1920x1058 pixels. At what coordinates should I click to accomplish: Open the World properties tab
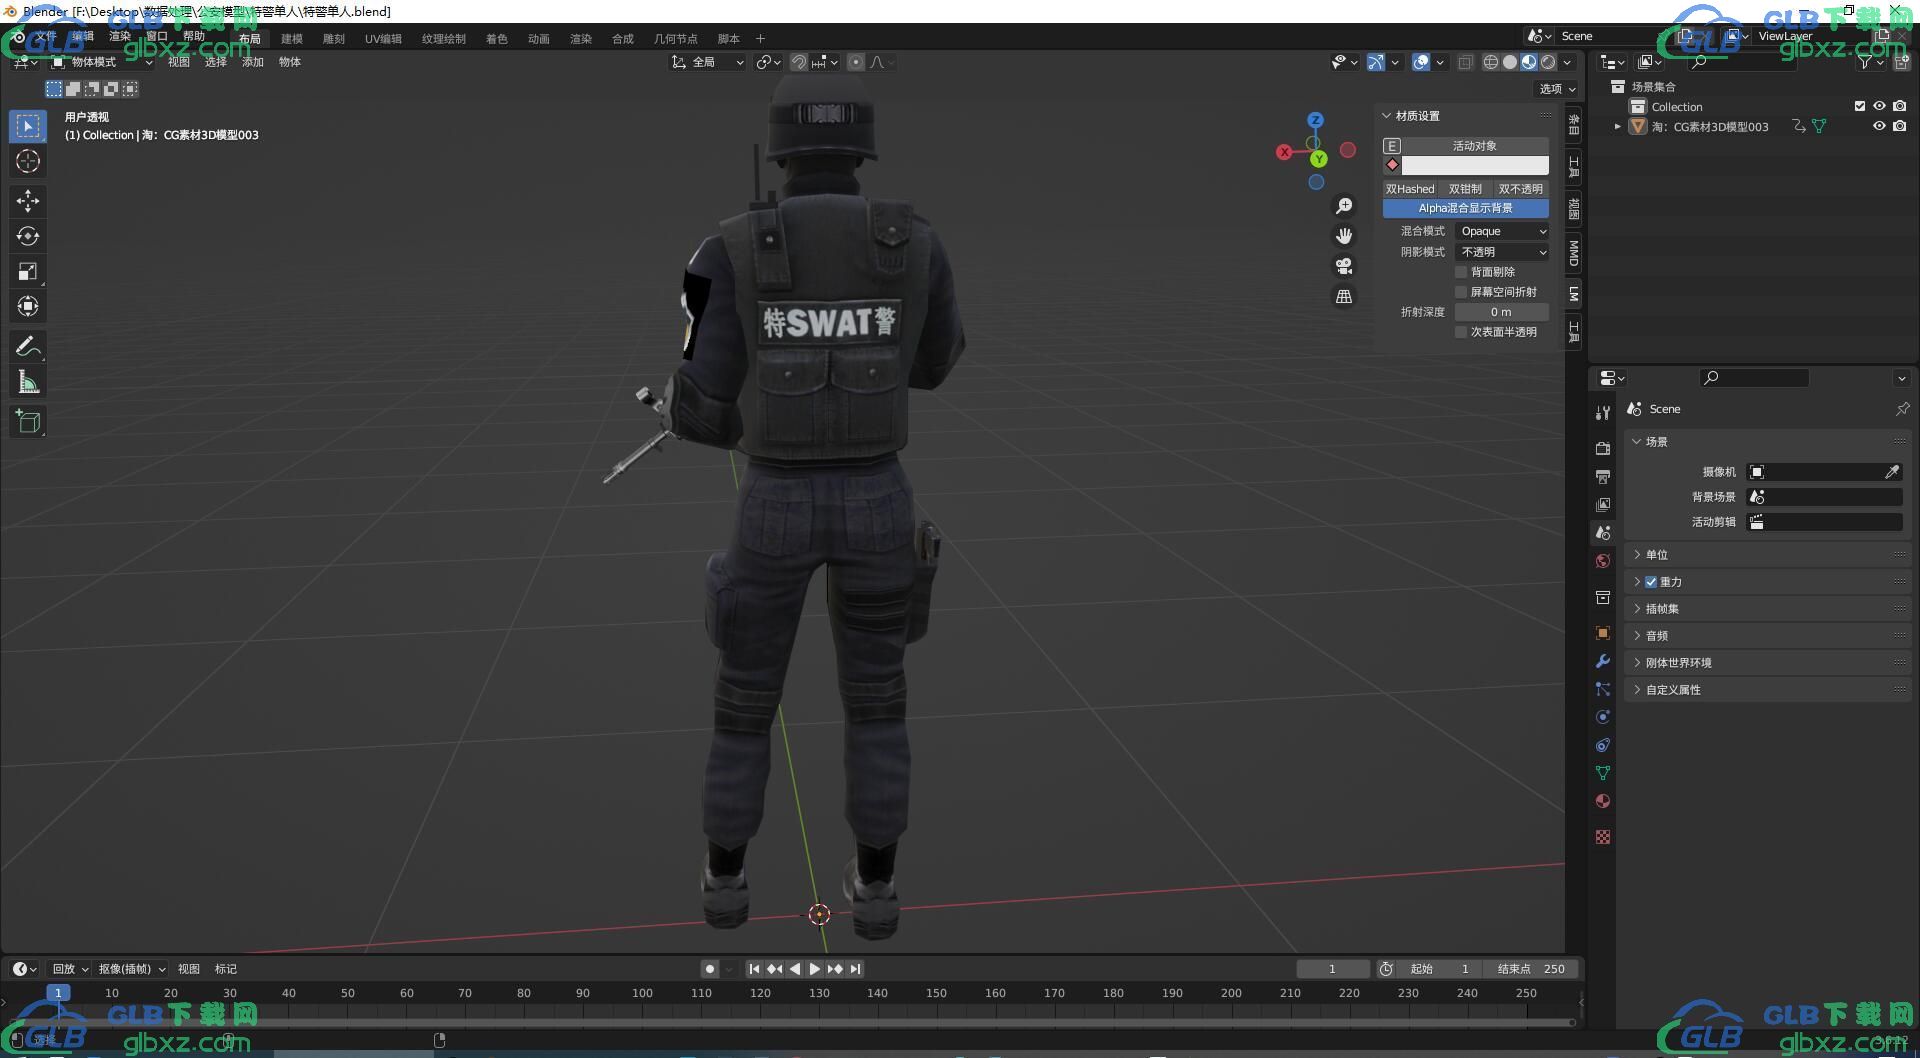pos(1603,561)
